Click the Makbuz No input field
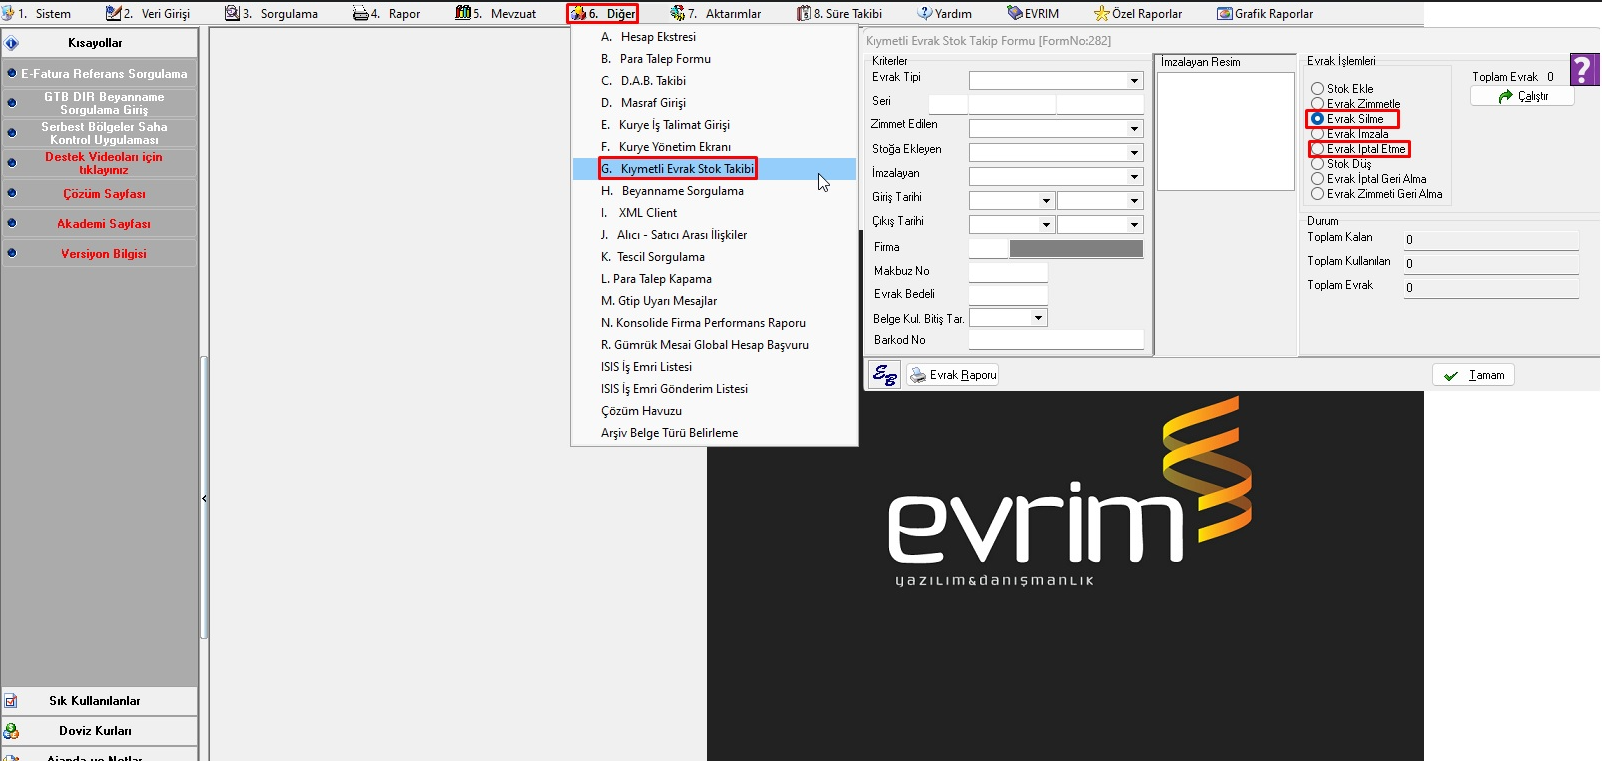The width and height of the screenshot is (1602, 761). (1008, 271)
